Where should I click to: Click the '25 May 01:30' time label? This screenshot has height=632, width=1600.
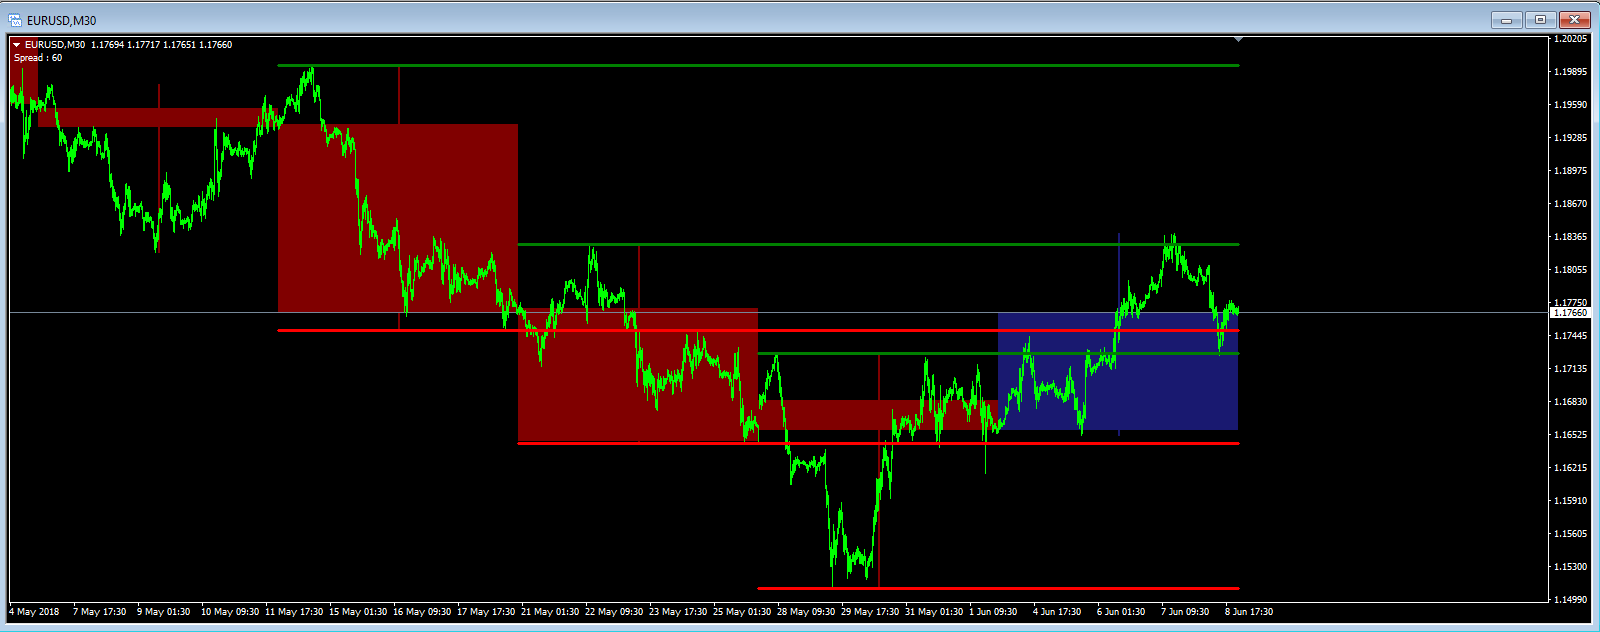click(x=742, y=612)
